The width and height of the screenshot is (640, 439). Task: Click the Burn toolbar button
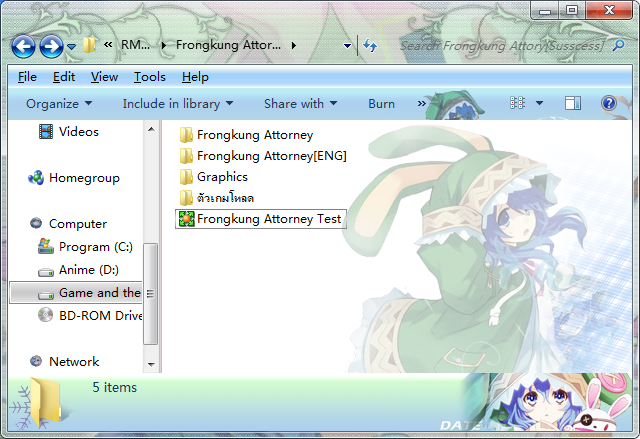point(381,104)
